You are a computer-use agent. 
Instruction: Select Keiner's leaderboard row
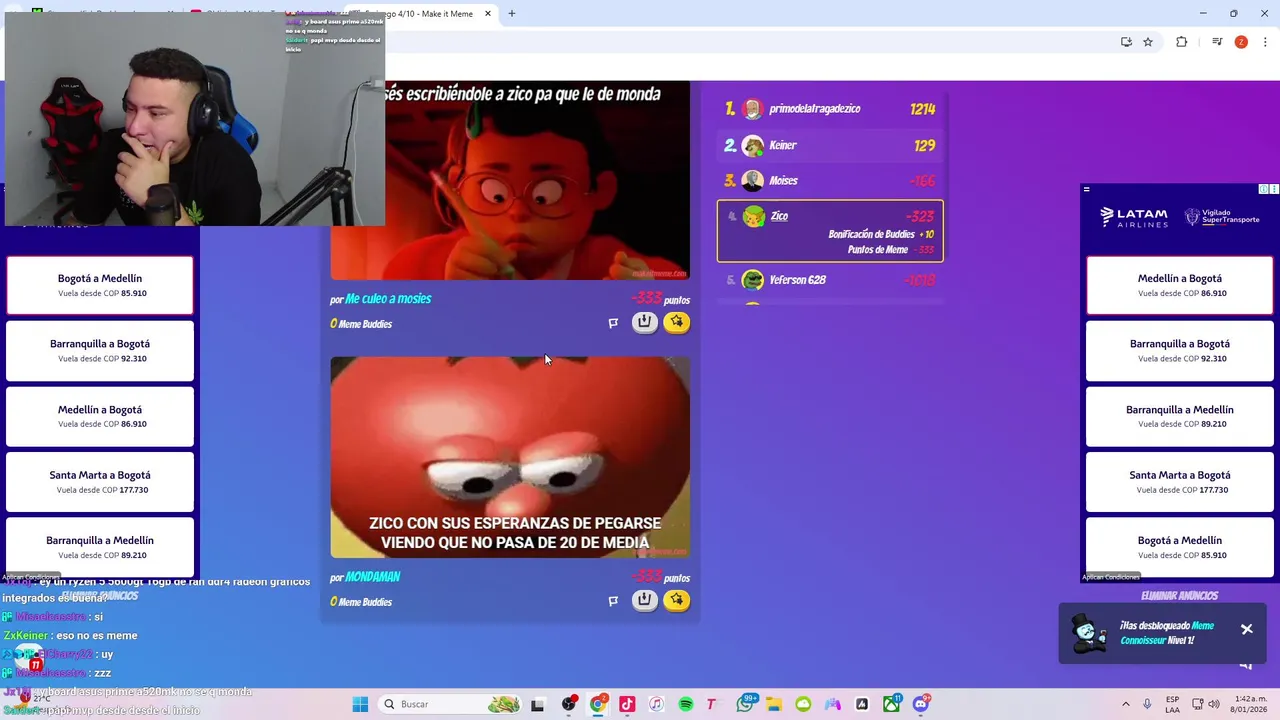[x=830, y=145]
